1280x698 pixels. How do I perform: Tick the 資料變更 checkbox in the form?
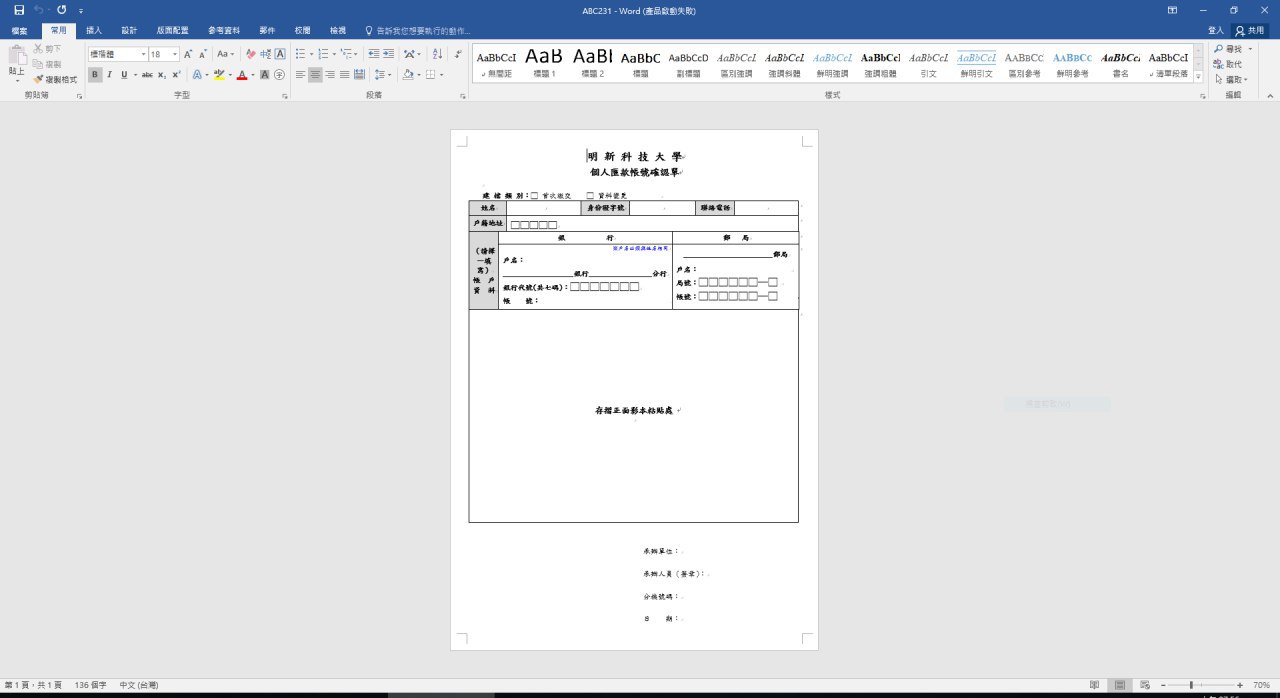click(x=590, y=196)
